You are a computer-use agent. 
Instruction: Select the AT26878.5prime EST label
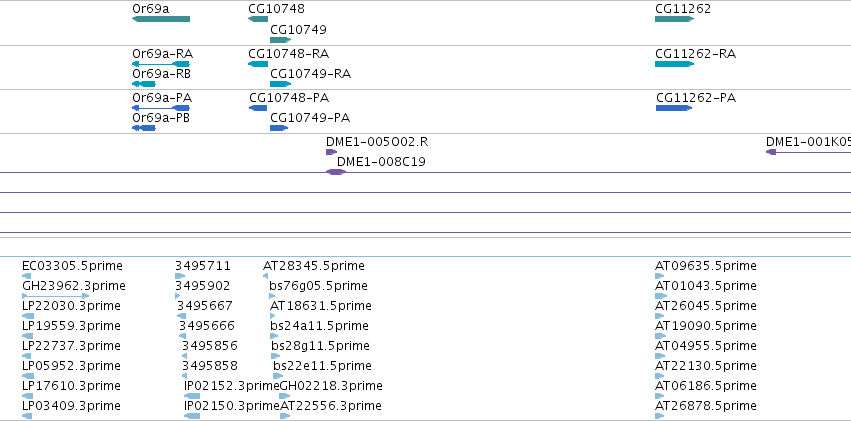[x=706, y=406]
